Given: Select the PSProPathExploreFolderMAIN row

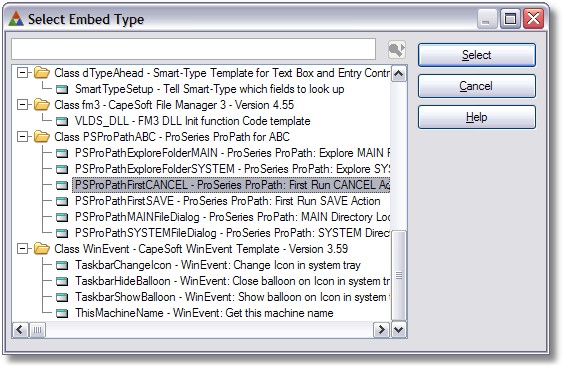Looking at the screenshot, I should pyautogui.click(x=232, y=153).
